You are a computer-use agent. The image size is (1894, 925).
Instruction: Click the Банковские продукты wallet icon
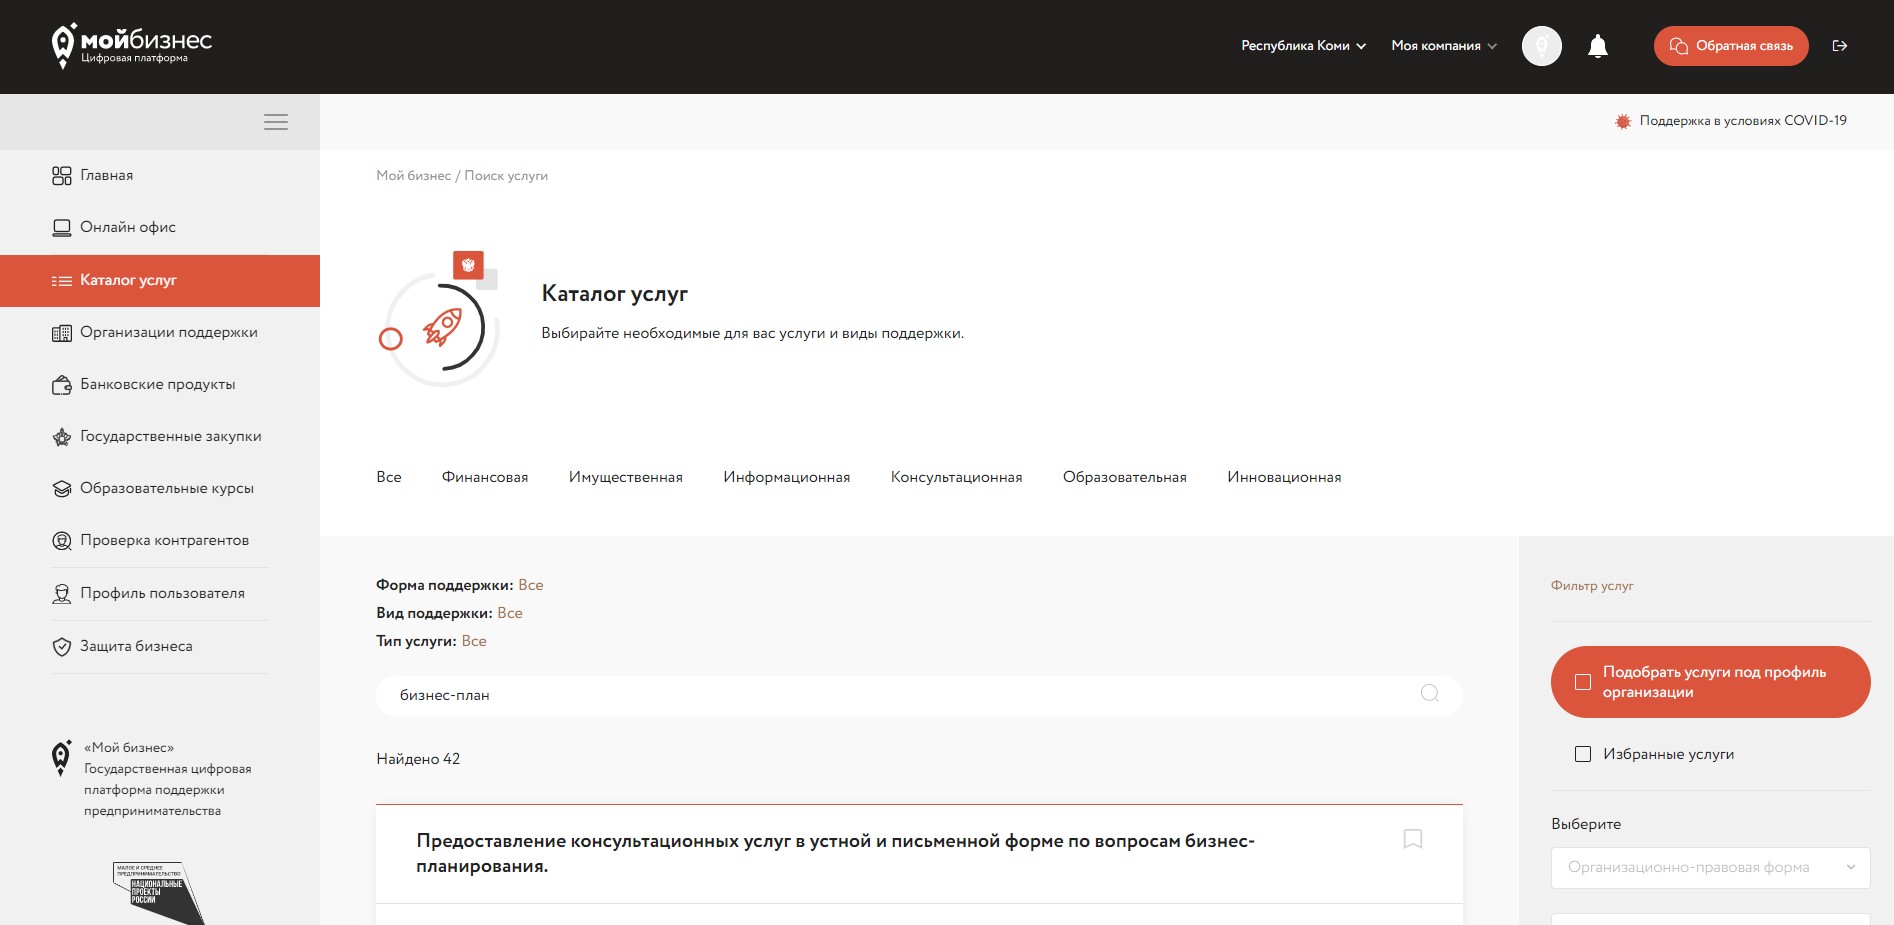(62, 385)
